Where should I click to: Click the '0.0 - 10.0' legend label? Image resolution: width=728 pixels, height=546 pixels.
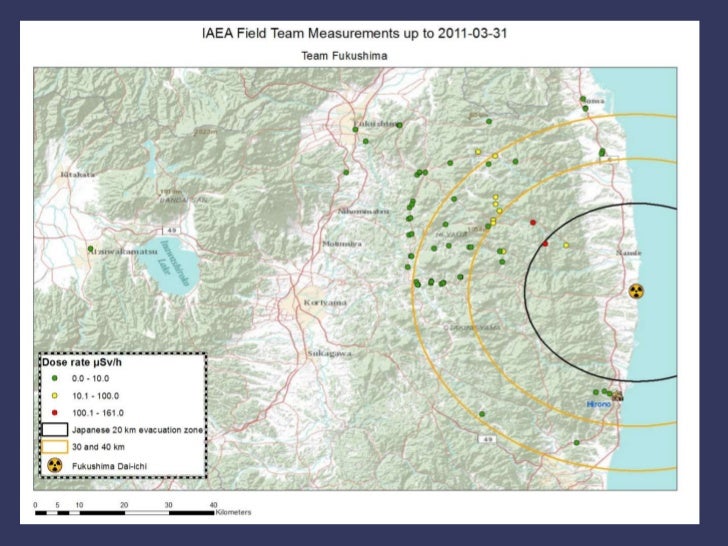click(x=91, y=378)
